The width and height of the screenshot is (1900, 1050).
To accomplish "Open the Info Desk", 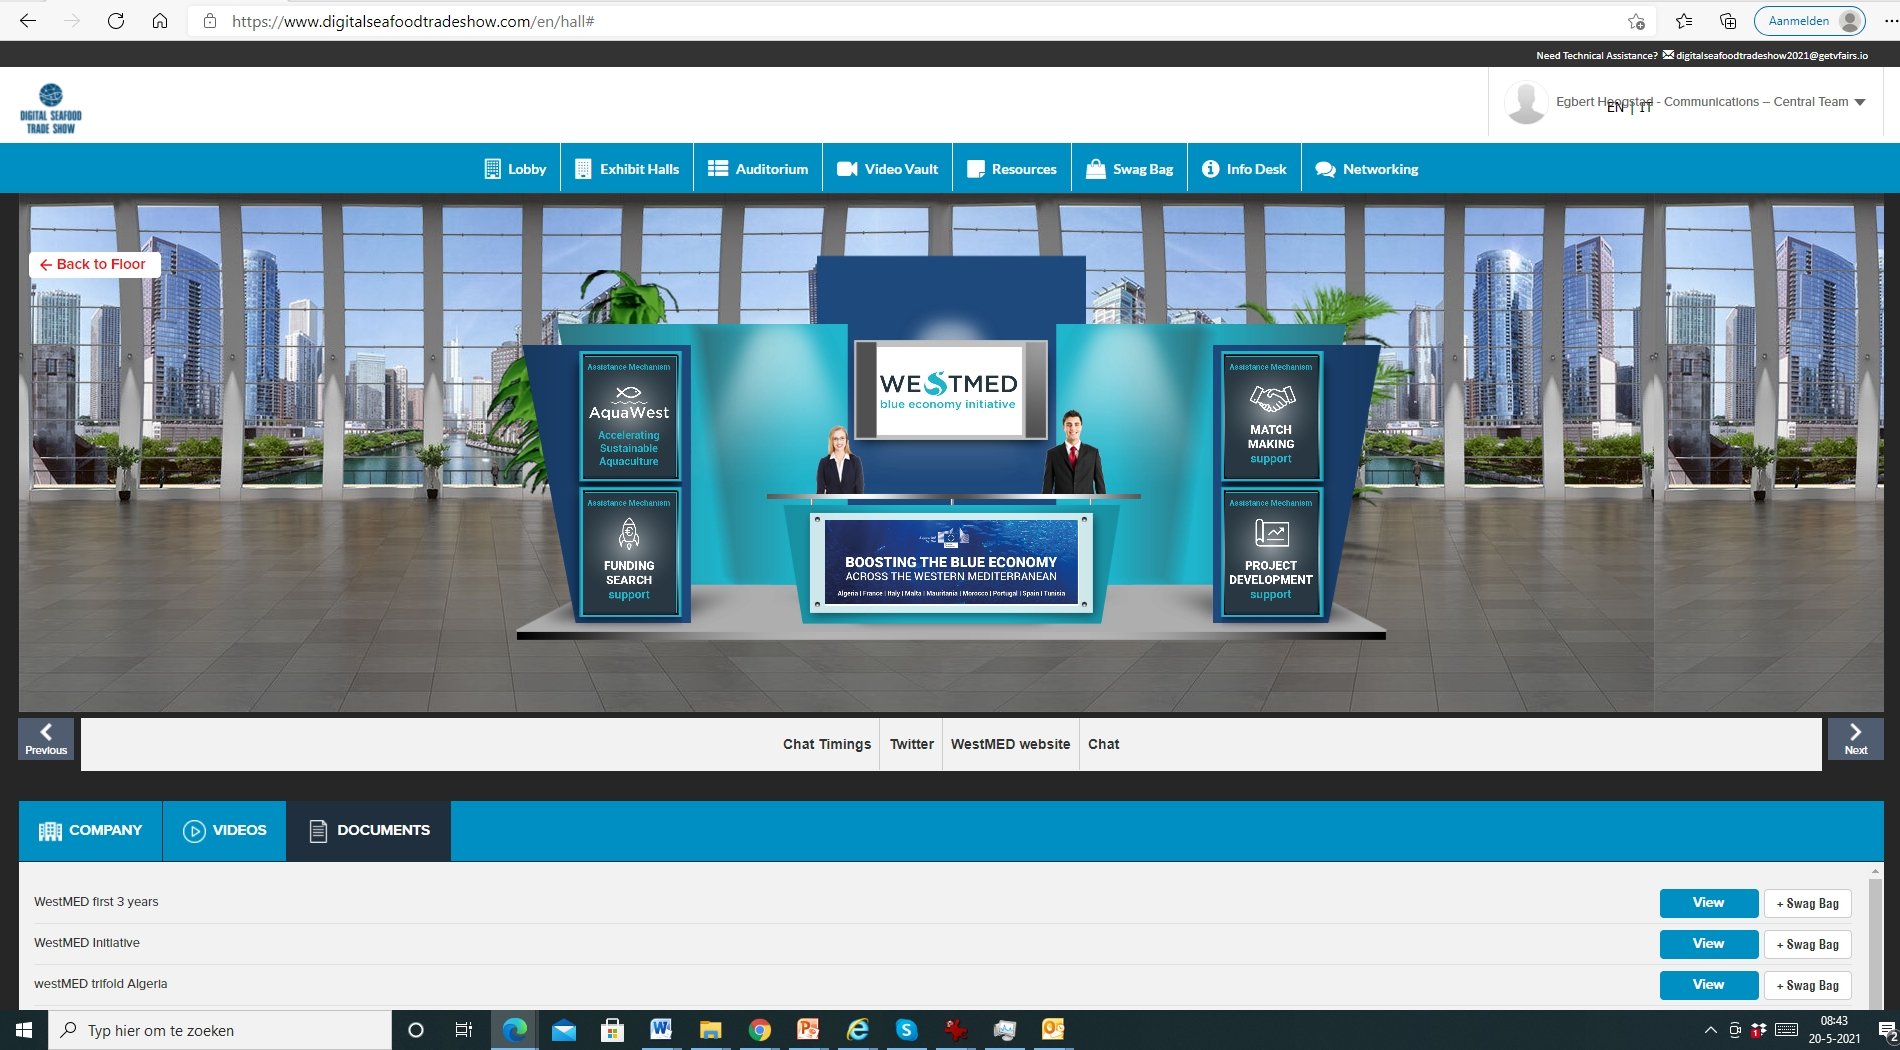I will click(1244, 169).
